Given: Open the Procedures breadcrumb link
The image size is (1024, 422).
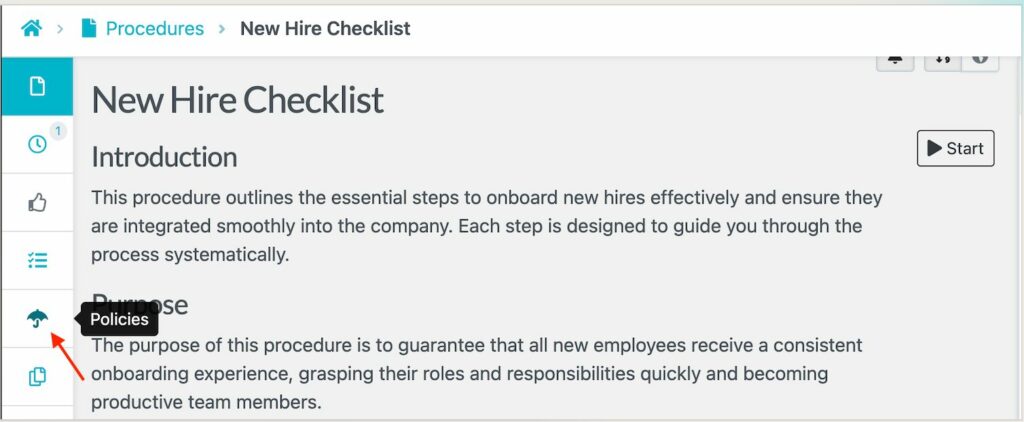Looking at the screenshot, I should pyautogui.click(x=154, y=28).
